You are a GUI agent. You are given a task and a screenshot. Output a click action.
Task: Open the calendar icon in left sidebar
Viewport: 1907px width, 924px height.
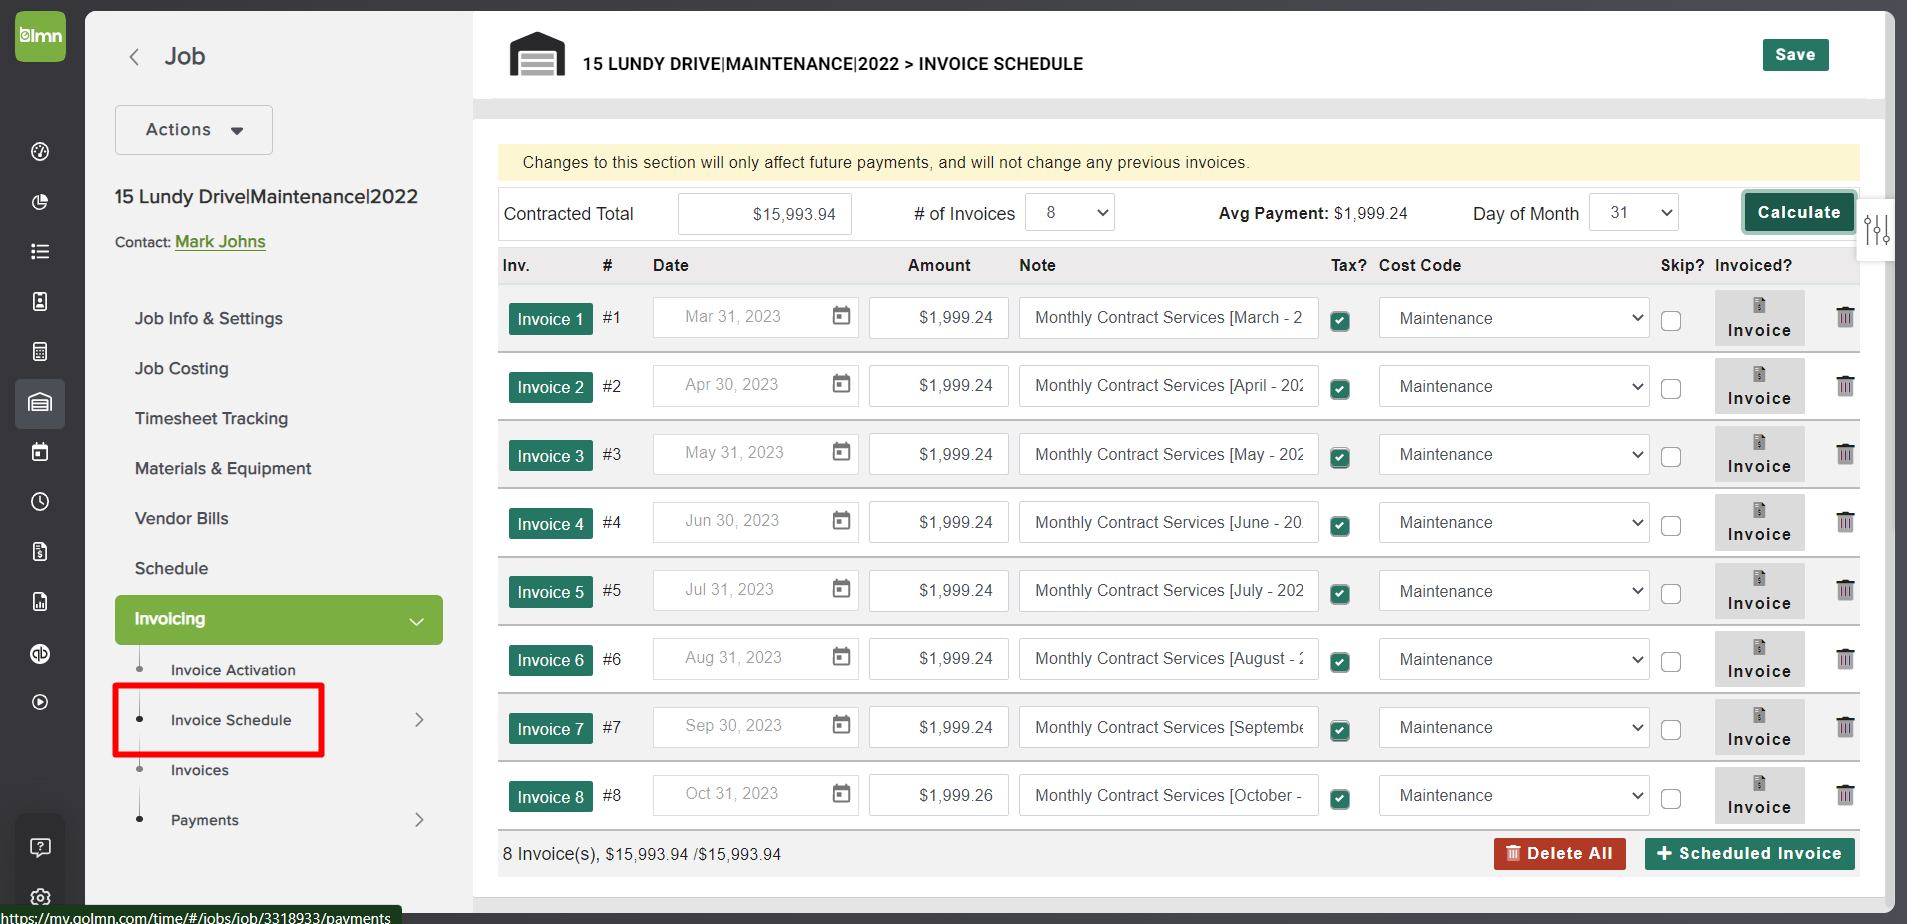pyautogui.click(x=40, y=452)
